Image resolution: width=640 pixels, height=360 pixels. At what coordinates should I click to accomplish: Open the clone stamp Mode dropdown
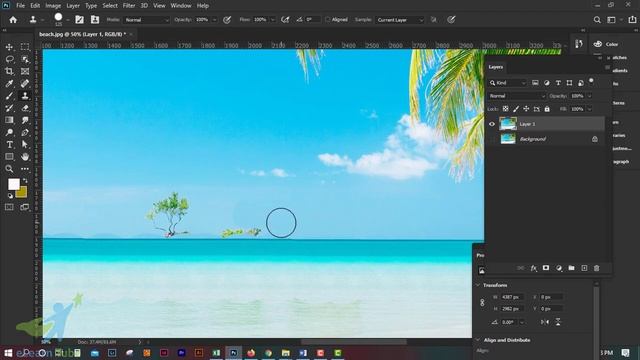tap(146, 20)
